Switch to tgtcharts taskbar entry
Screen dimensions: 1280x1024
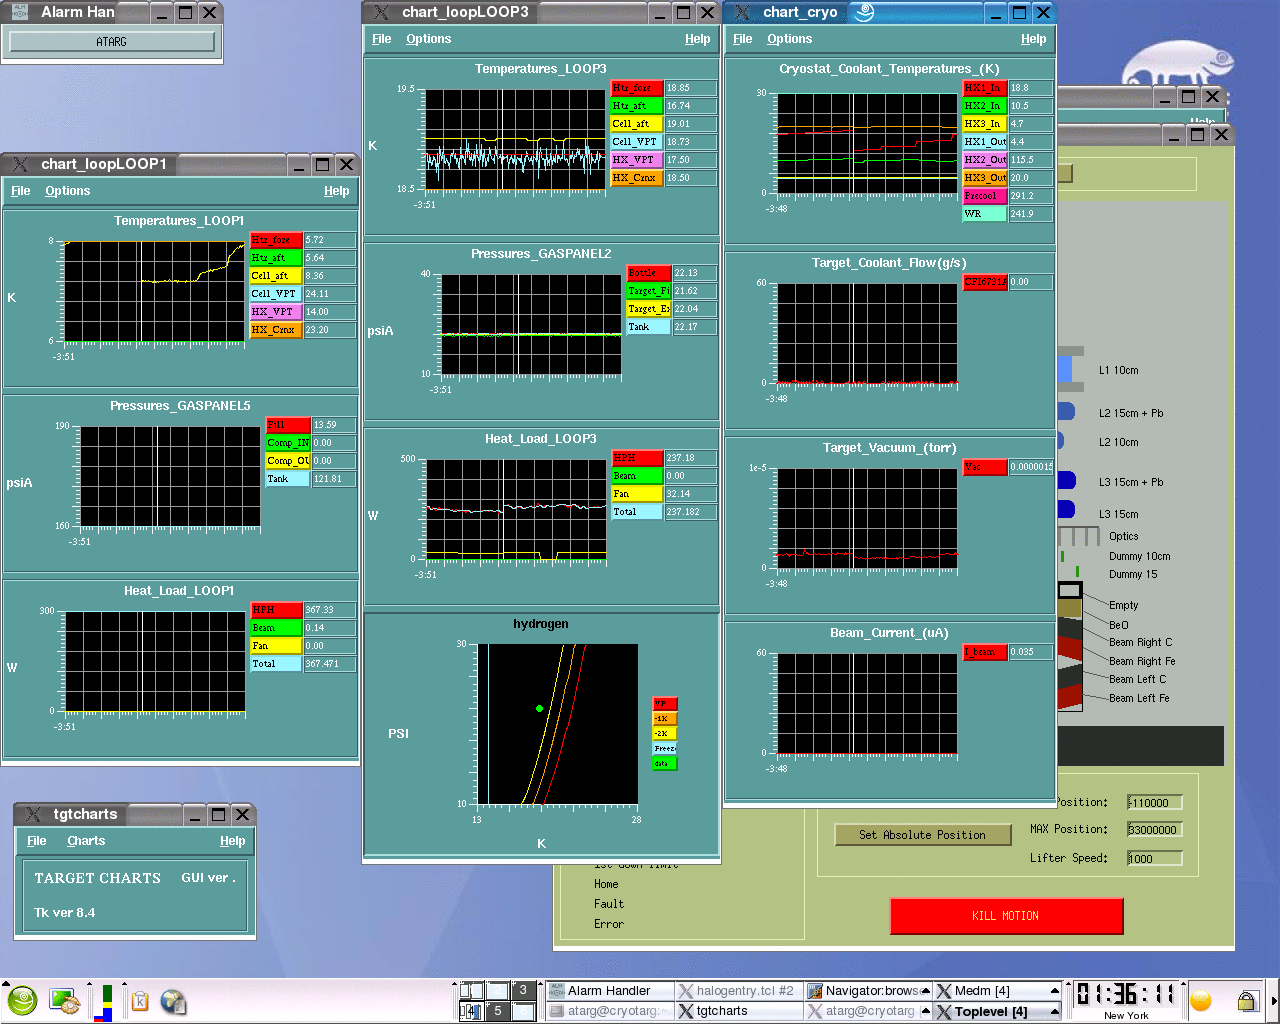click(738, 1011)
